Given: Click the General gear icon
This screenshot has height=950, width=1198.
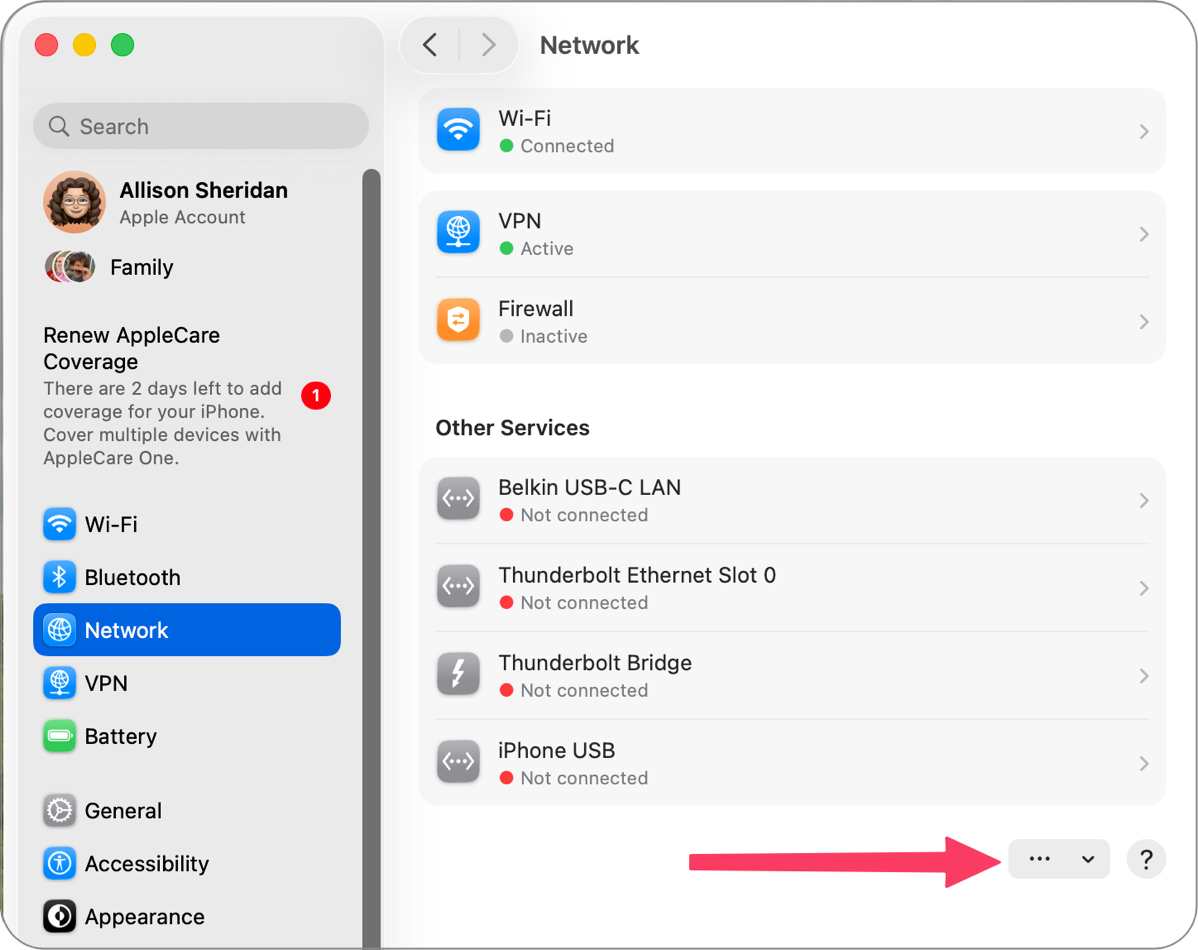Looking at the screenshot, I should (x=60, y=810).
